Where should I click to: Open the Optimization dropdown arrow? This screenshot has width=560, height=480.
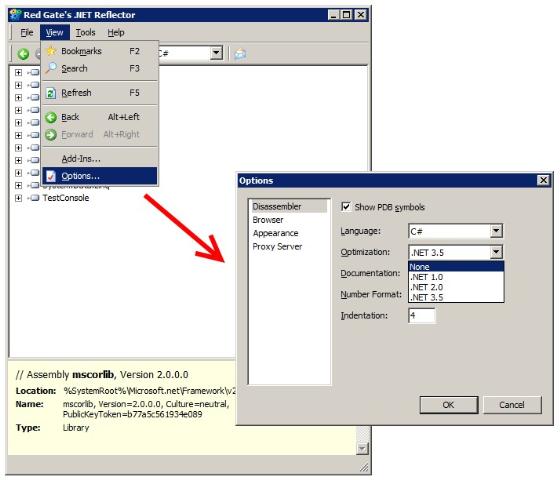(x=496, y=252)
